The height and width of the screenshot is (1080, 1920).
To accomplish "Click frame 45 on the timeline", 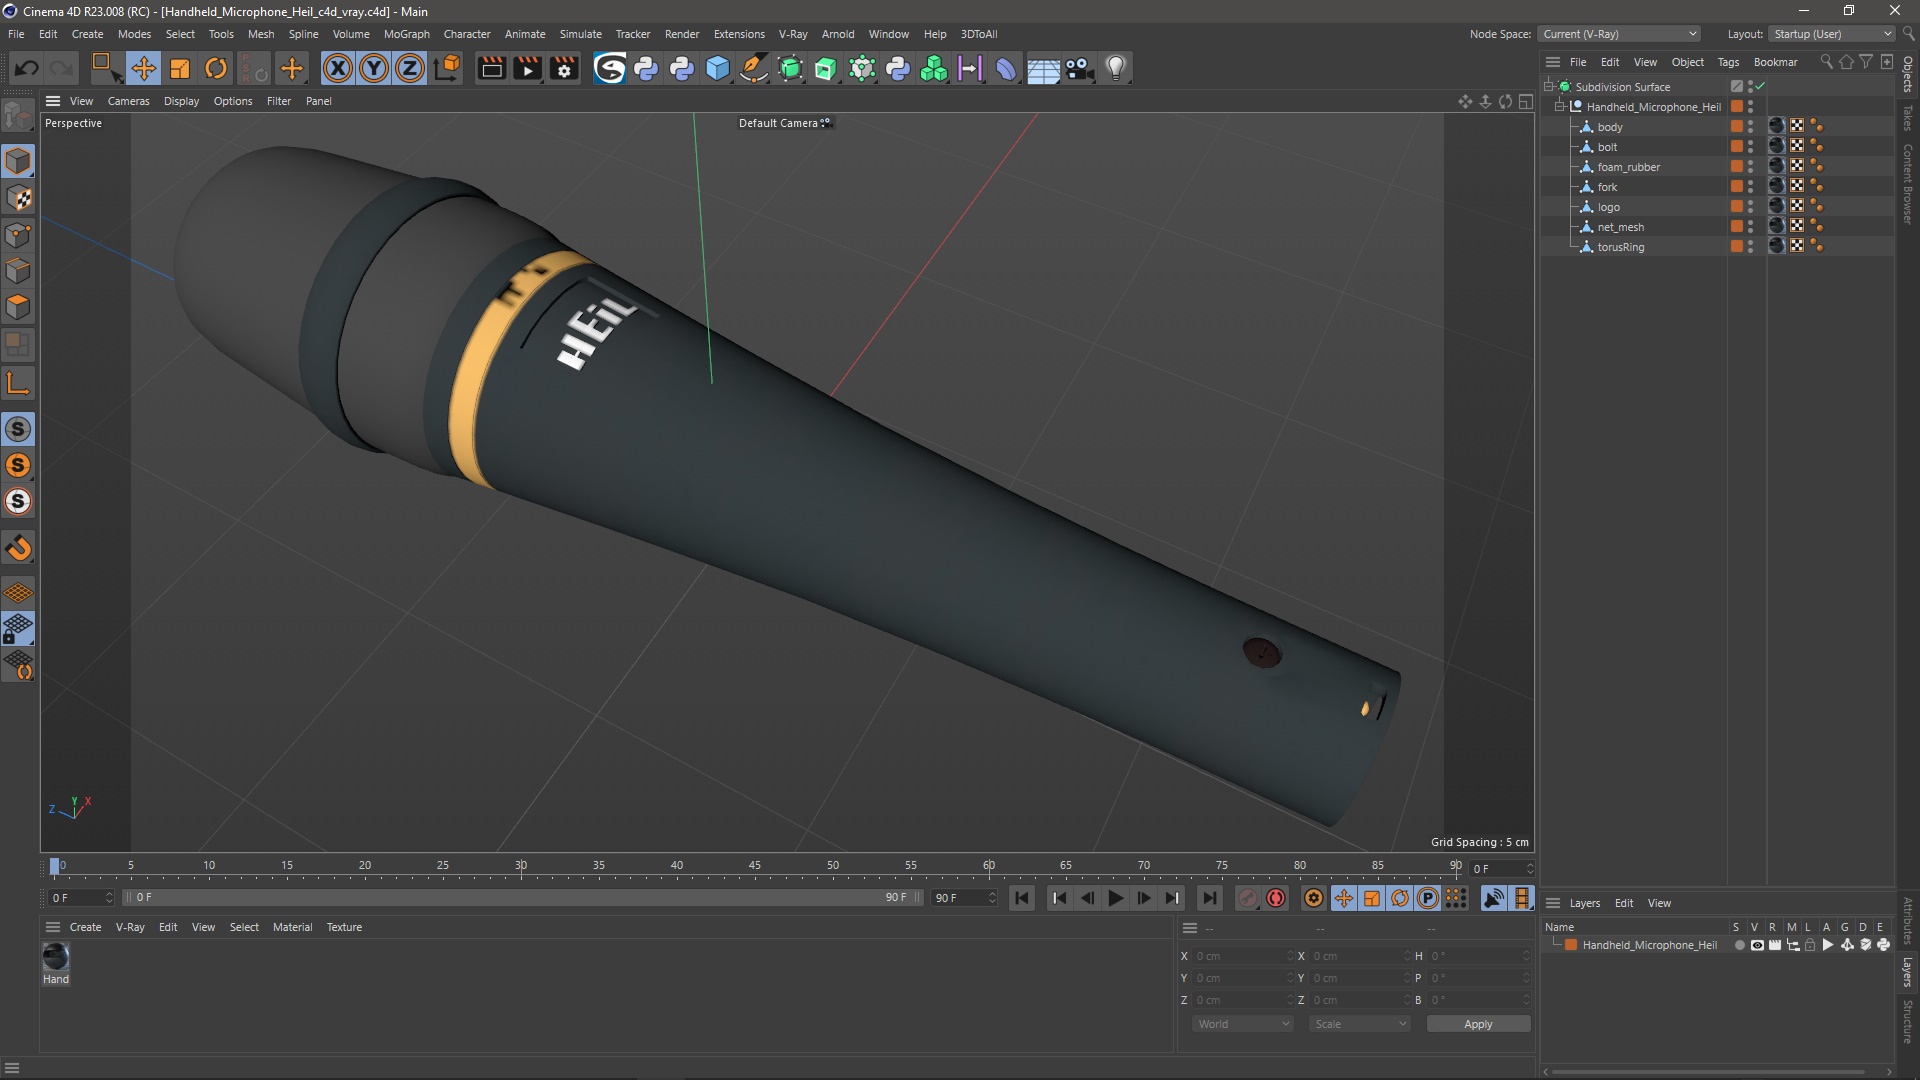I will [755, 866].
